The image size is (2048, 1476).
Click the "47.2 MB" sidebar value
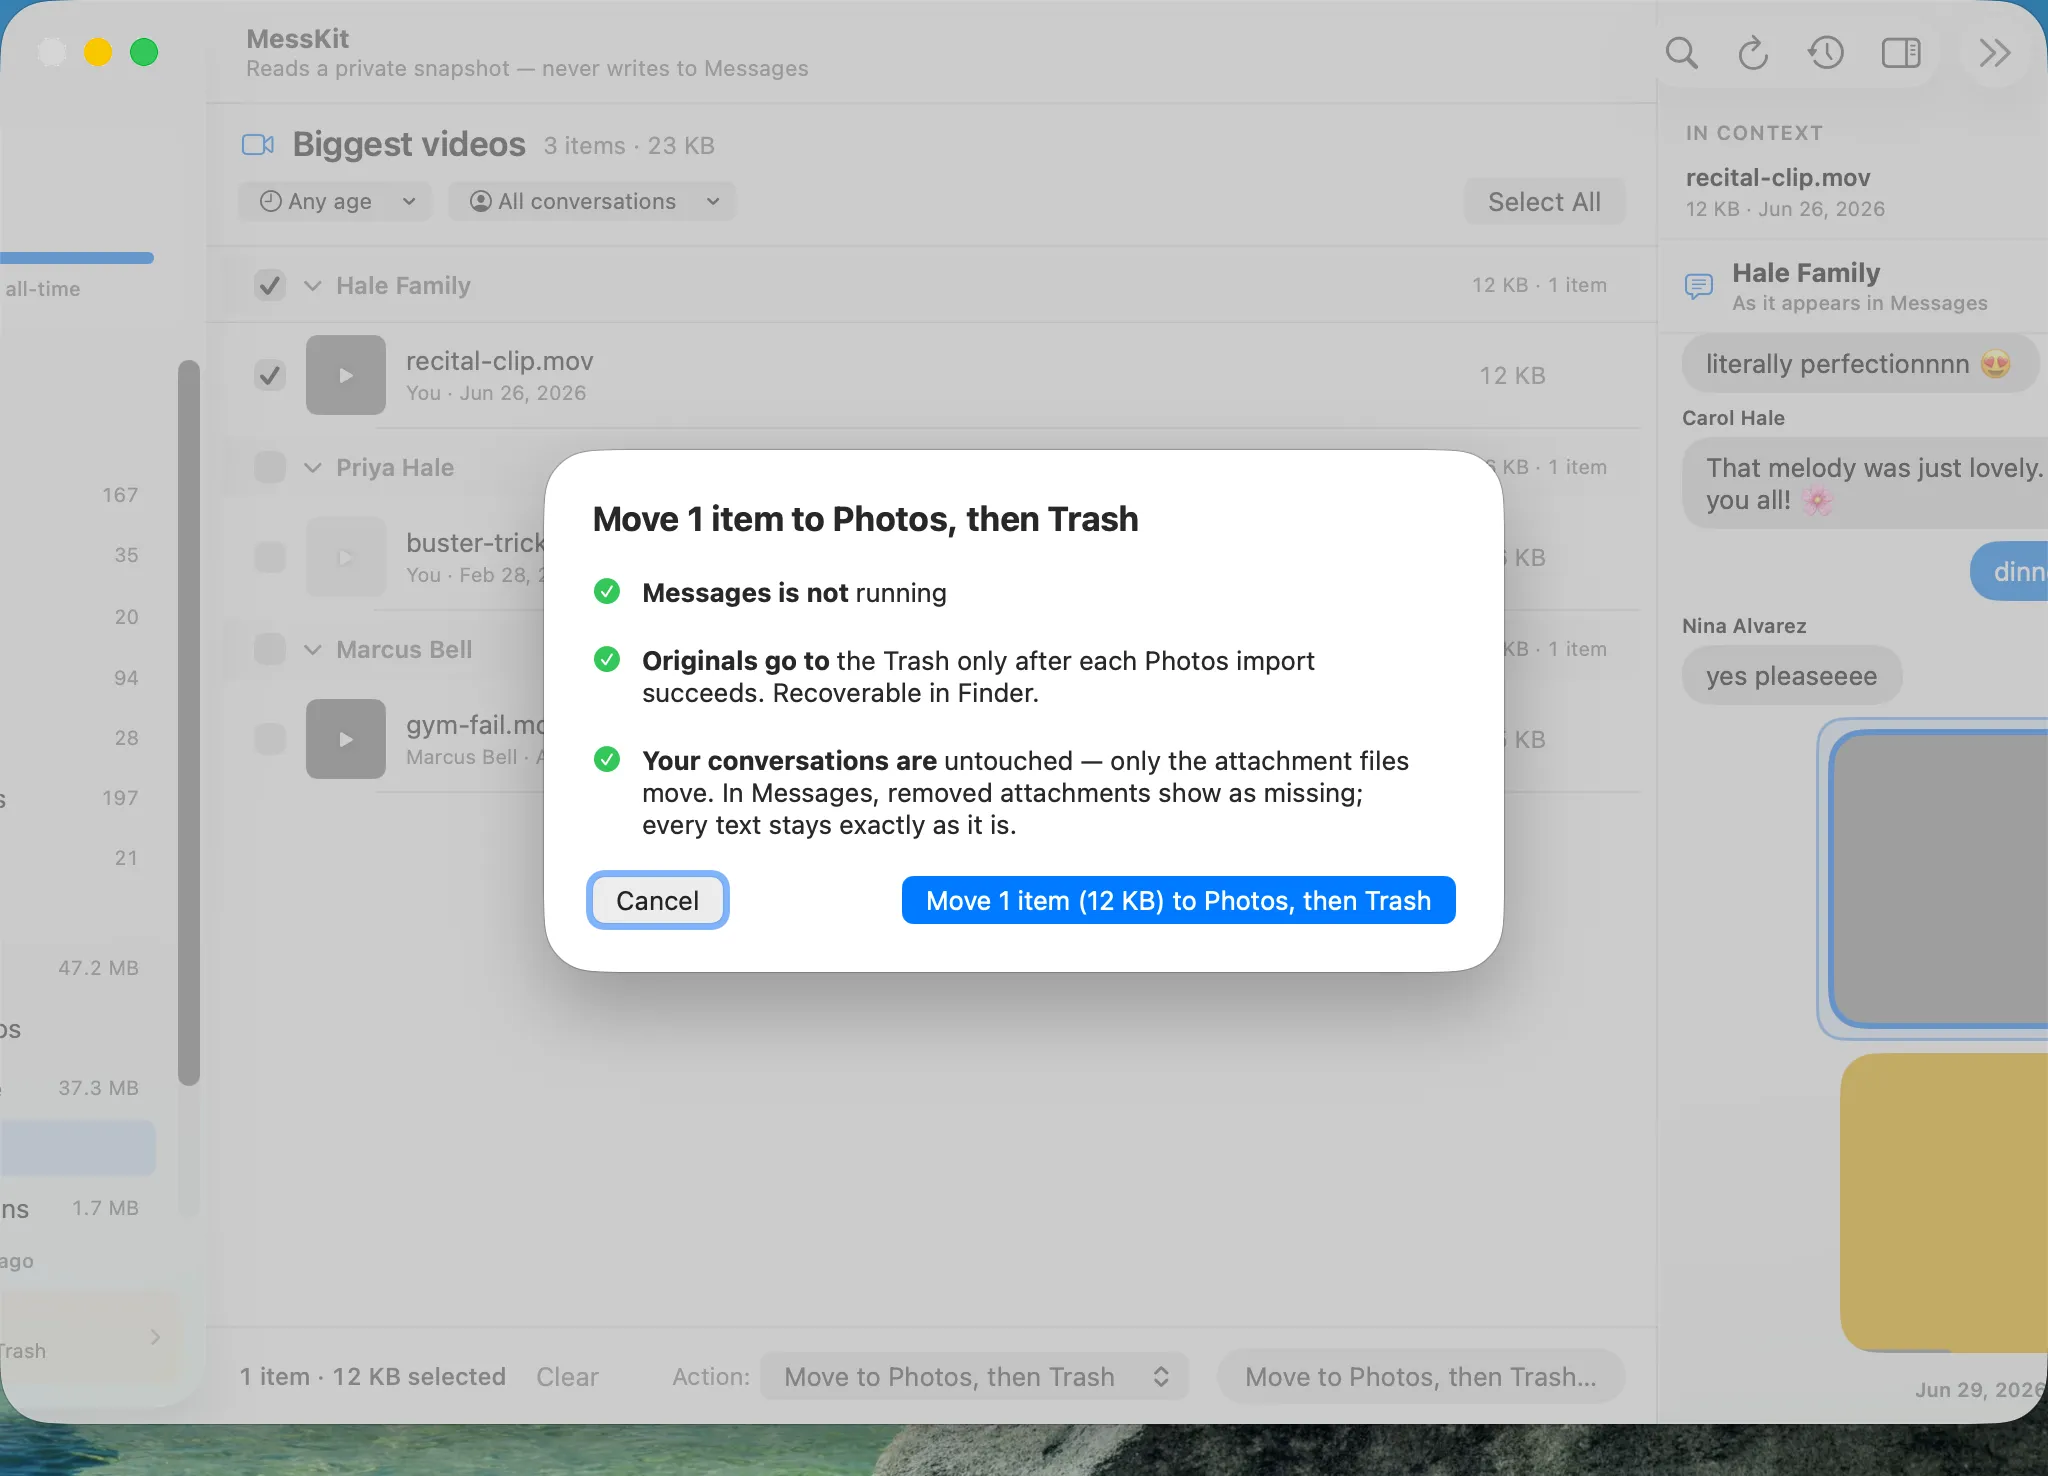[x=98, y=968]
